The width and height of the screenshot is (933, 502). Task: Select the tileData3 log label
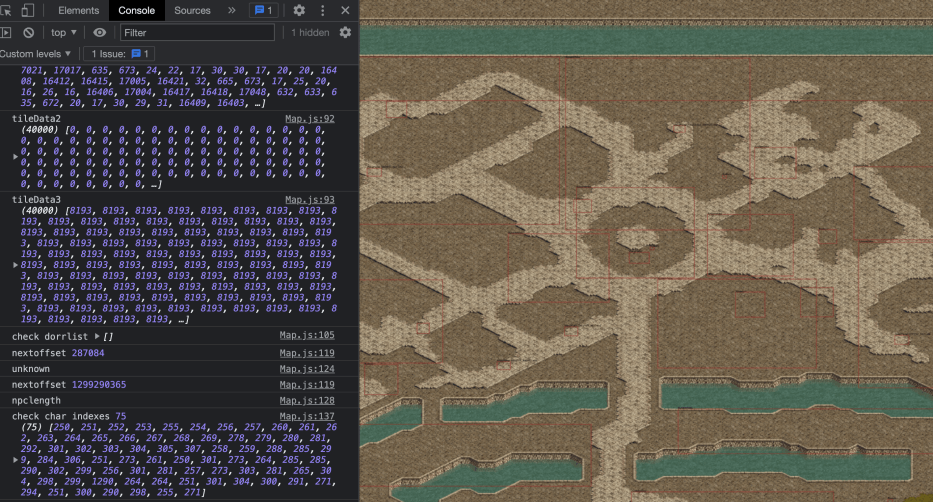[x=36, y=200]
